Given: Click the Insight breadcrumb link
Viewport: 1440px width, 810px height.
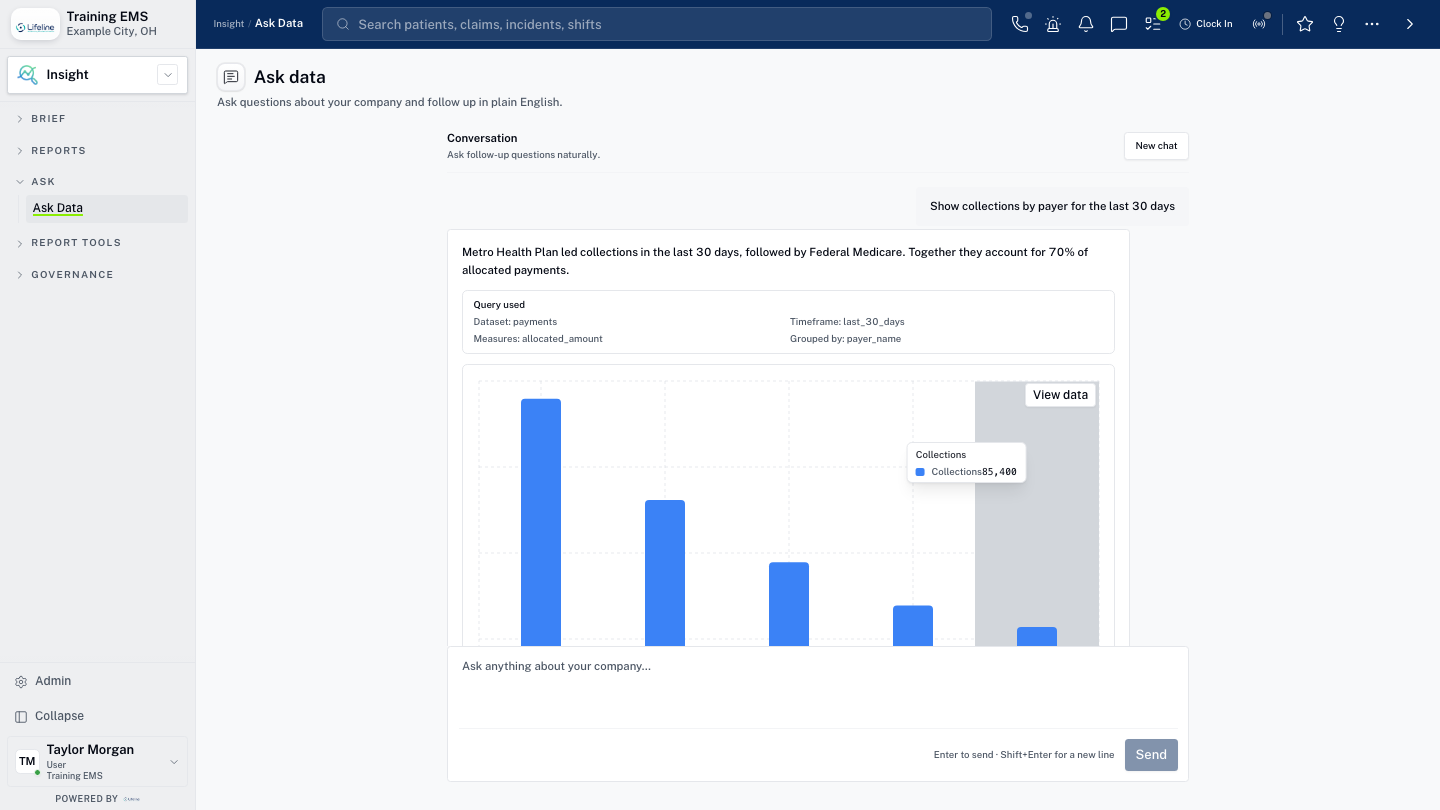Looking at the screenshot, I should (228, 24).
